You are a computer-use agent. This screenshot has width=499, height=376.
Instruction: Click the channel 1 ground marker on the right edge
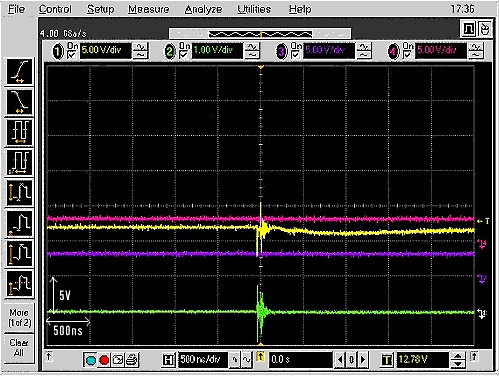482,313
